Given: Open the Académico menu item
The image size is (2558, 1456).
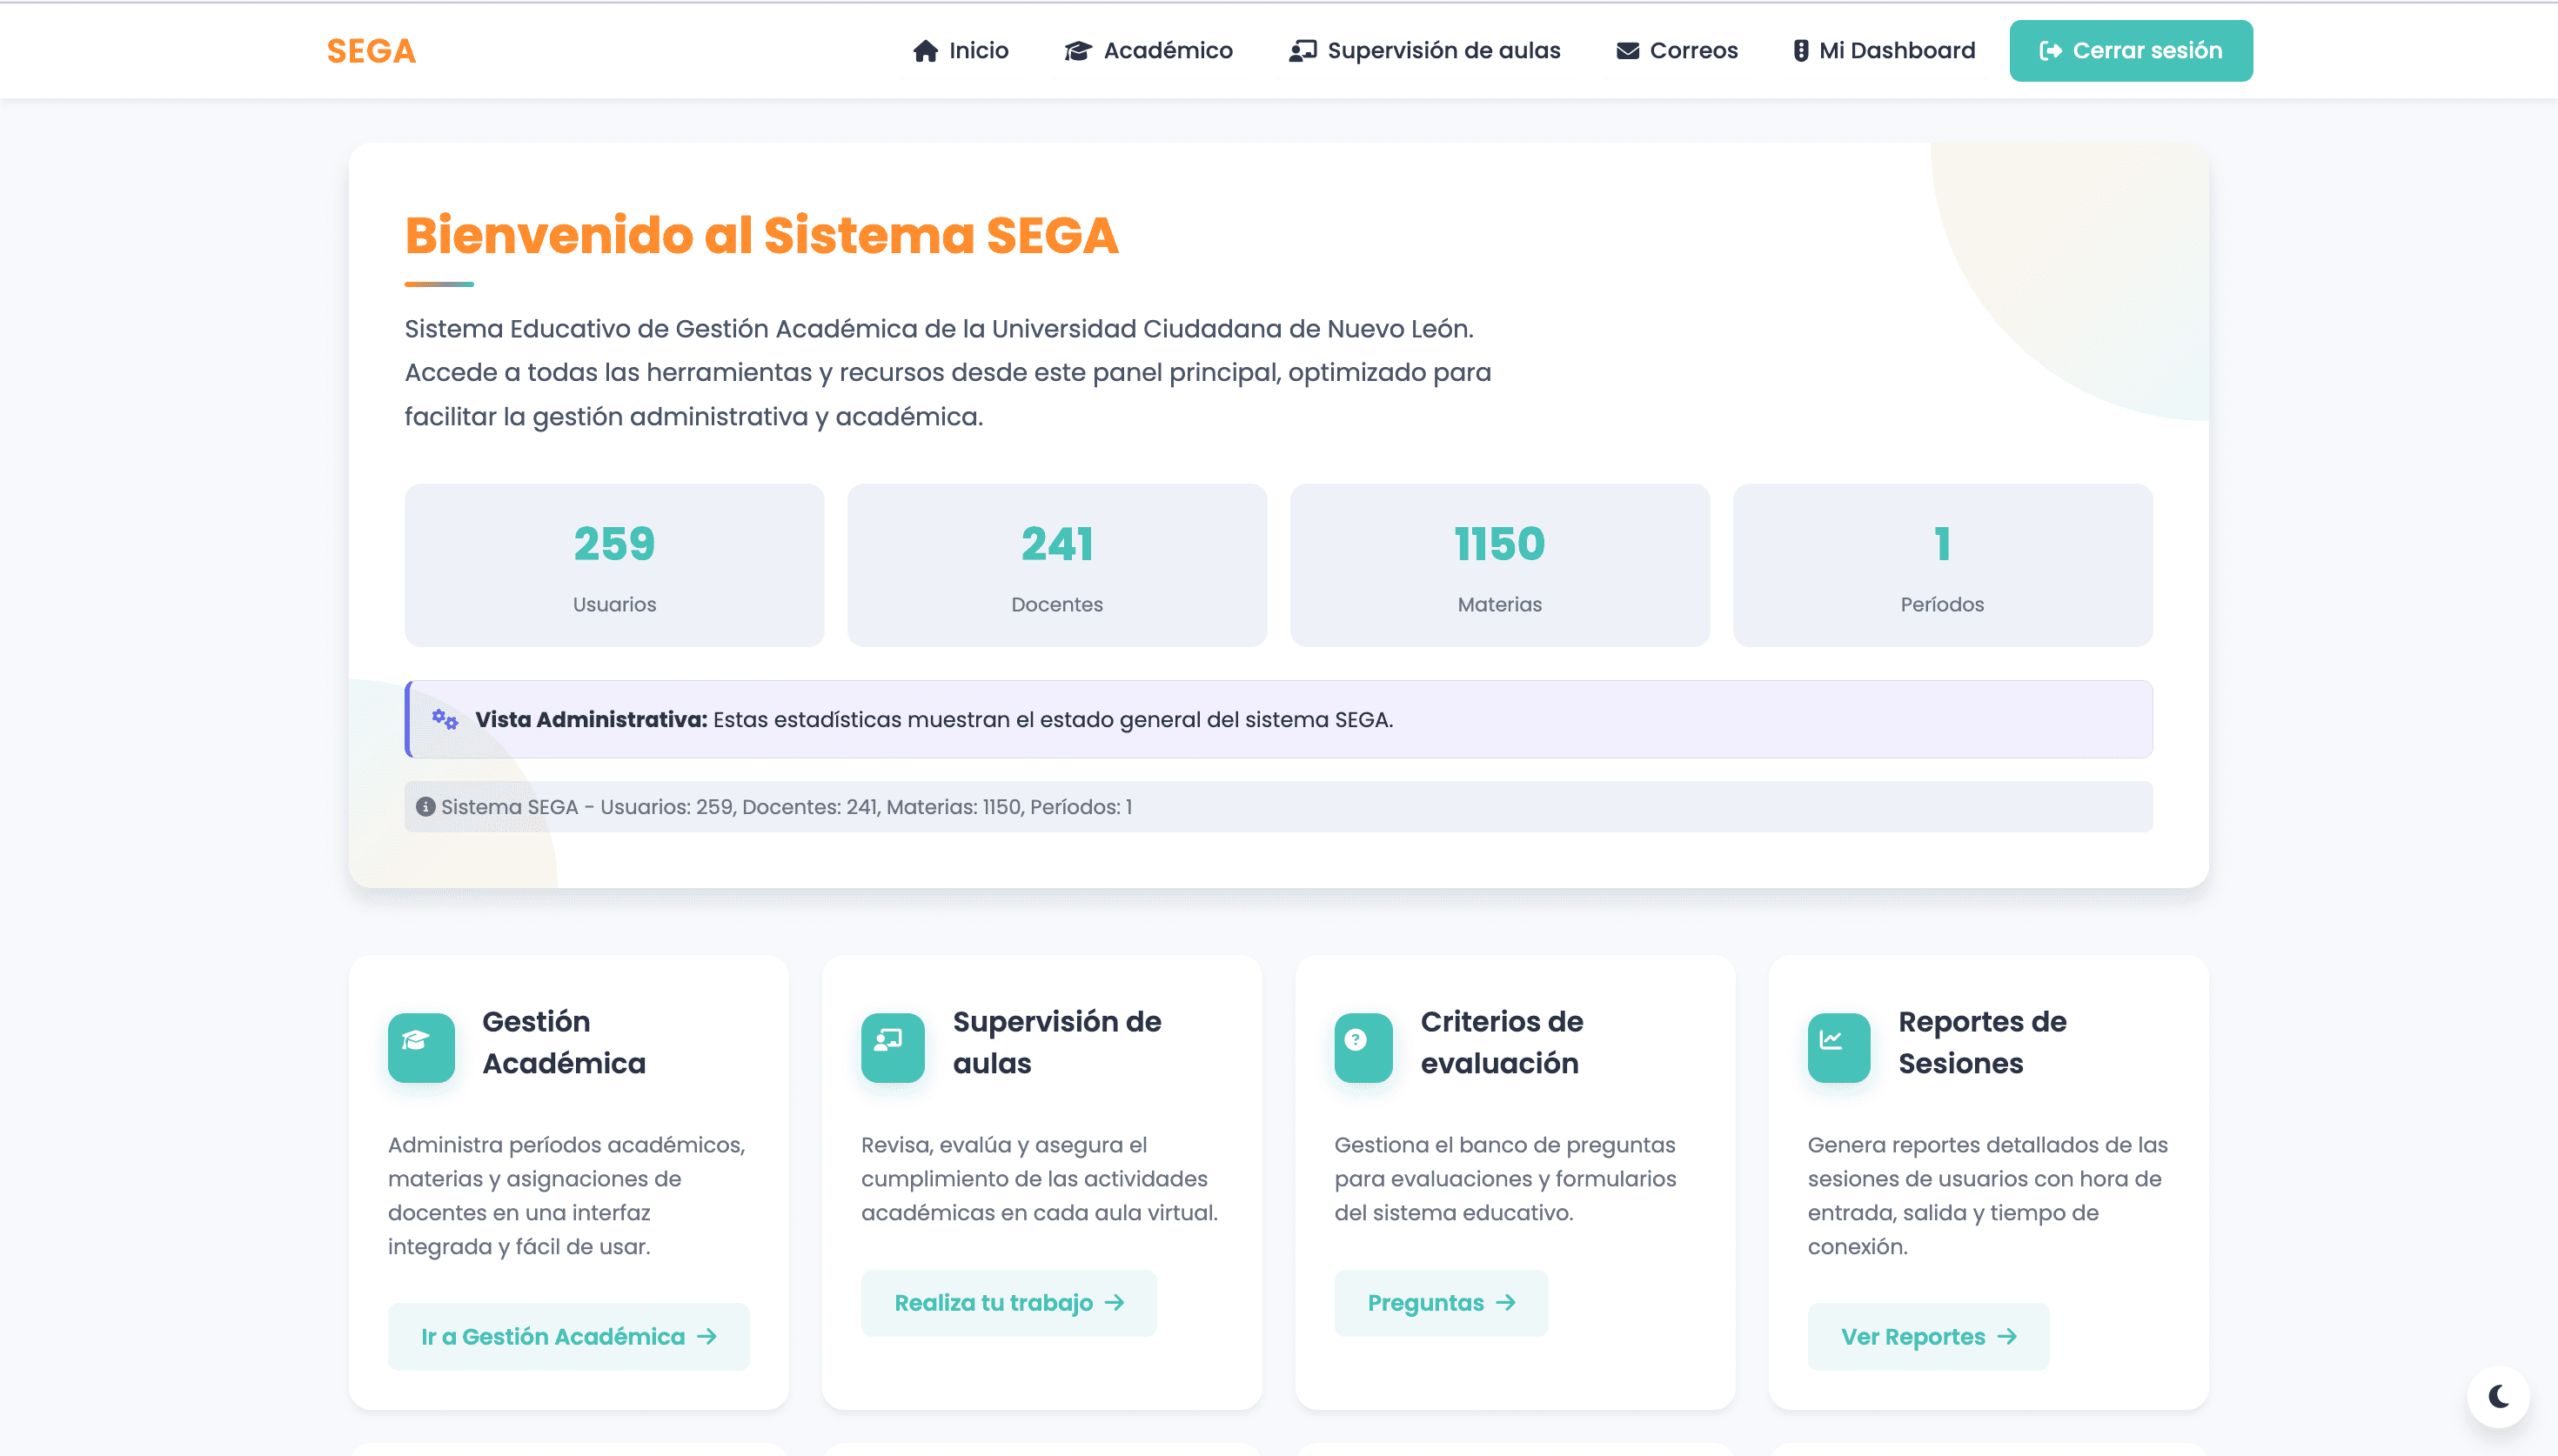Looking at the screenshot, I should tap(1148, 51).
